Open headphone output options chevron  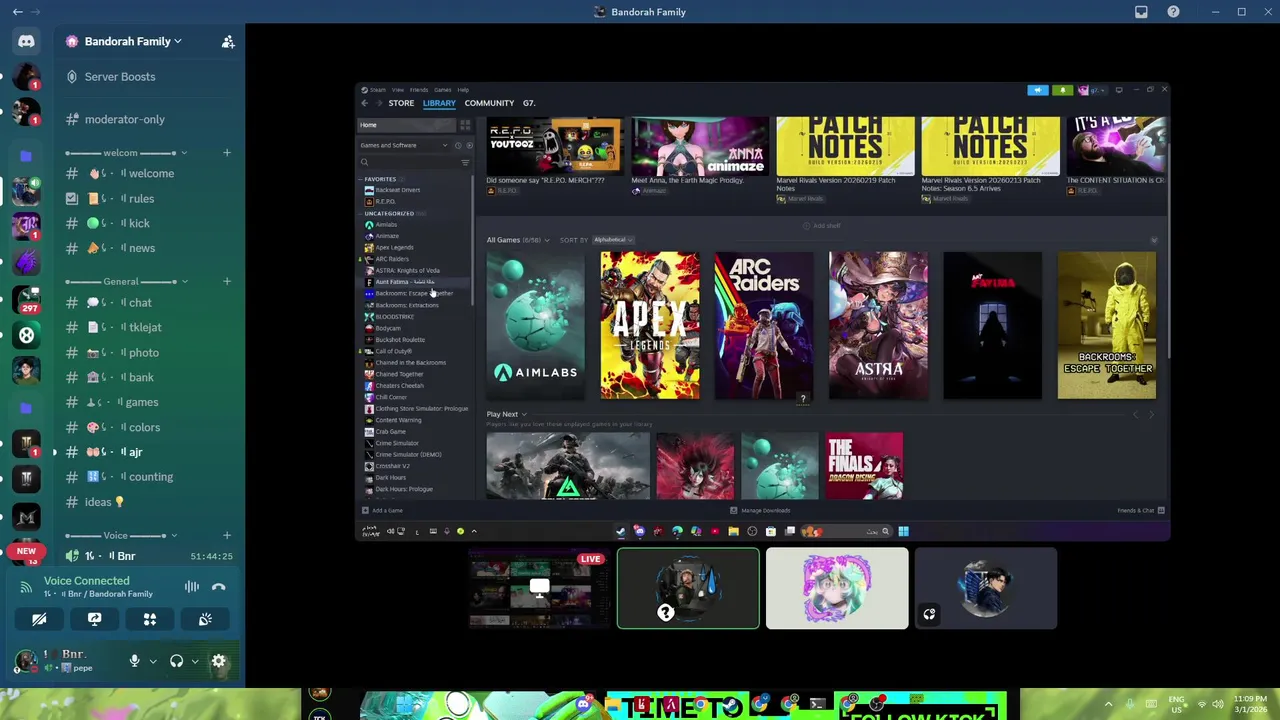point(195,661)
